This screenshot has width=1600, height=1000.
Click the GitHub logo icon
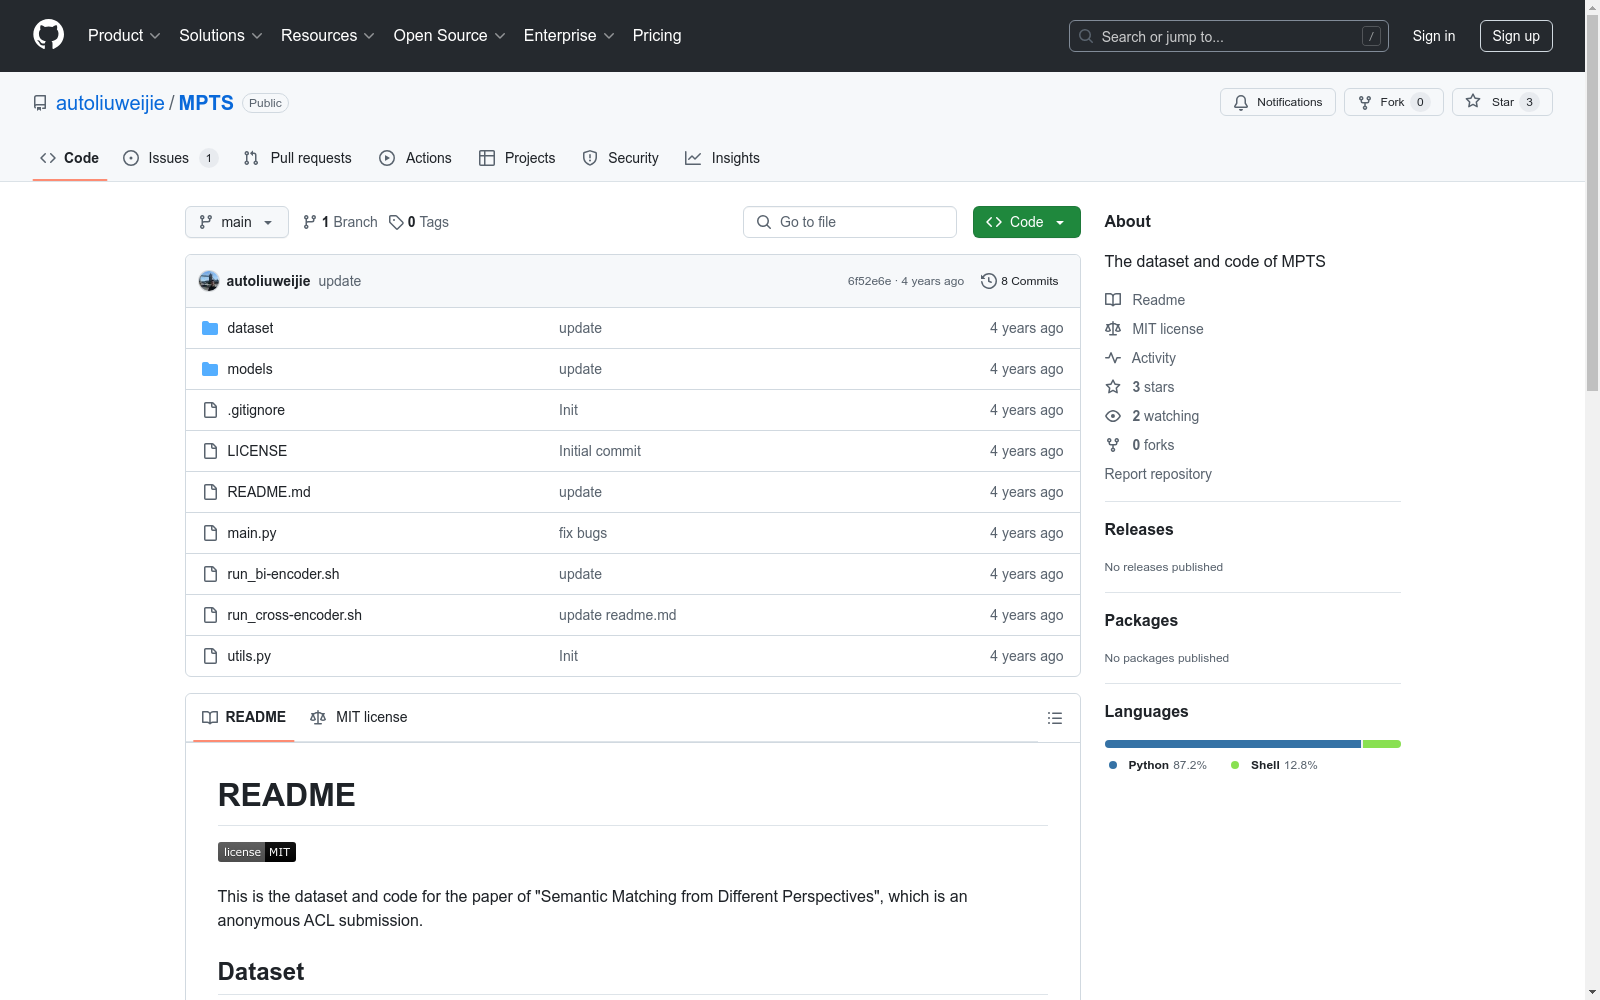[x=48, y=35]
